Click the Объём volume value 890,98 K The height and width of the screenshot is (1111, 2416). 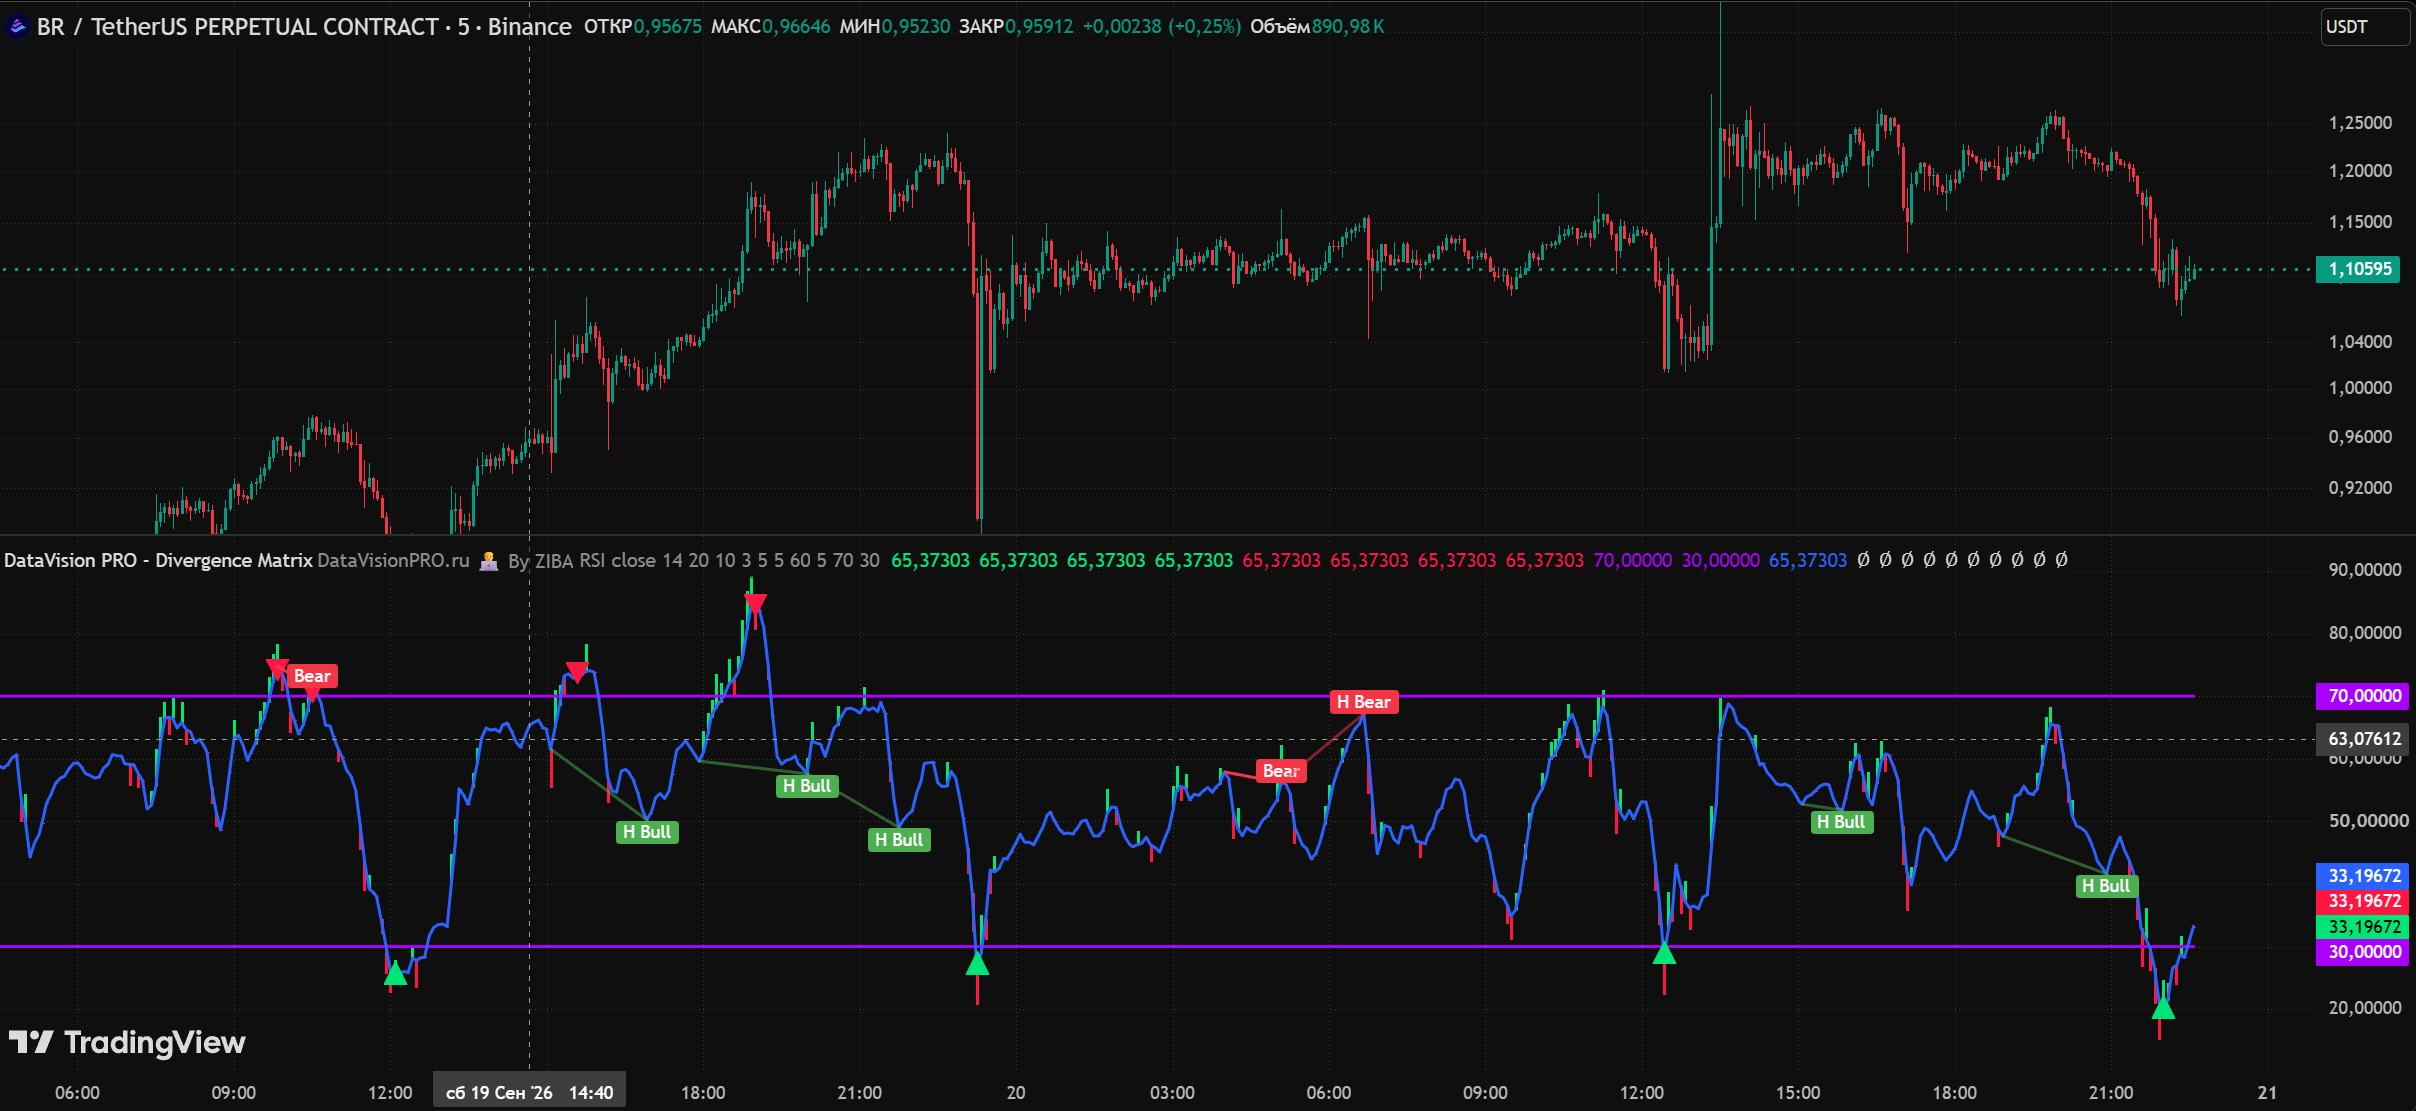(x=1348, y=27)
